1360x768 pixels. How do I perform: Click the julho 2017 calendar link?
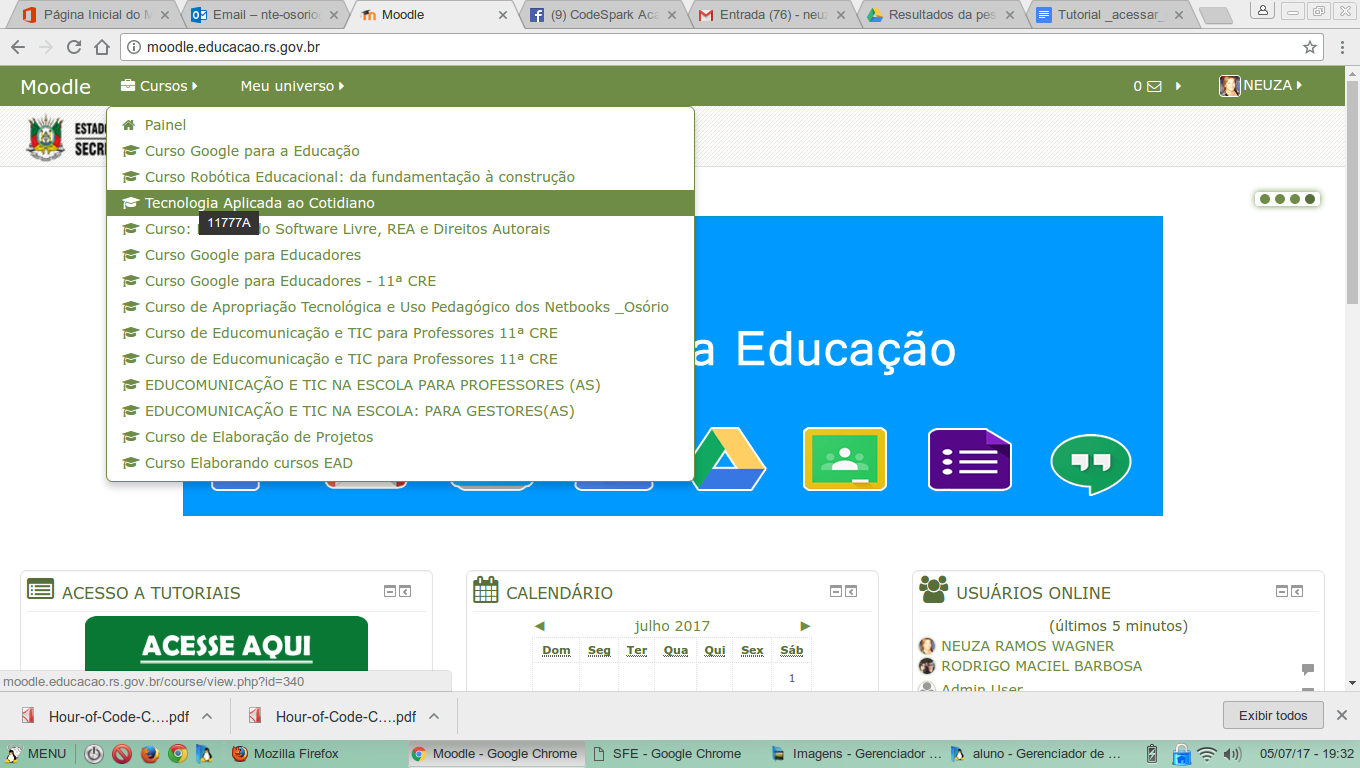(672, 626)
